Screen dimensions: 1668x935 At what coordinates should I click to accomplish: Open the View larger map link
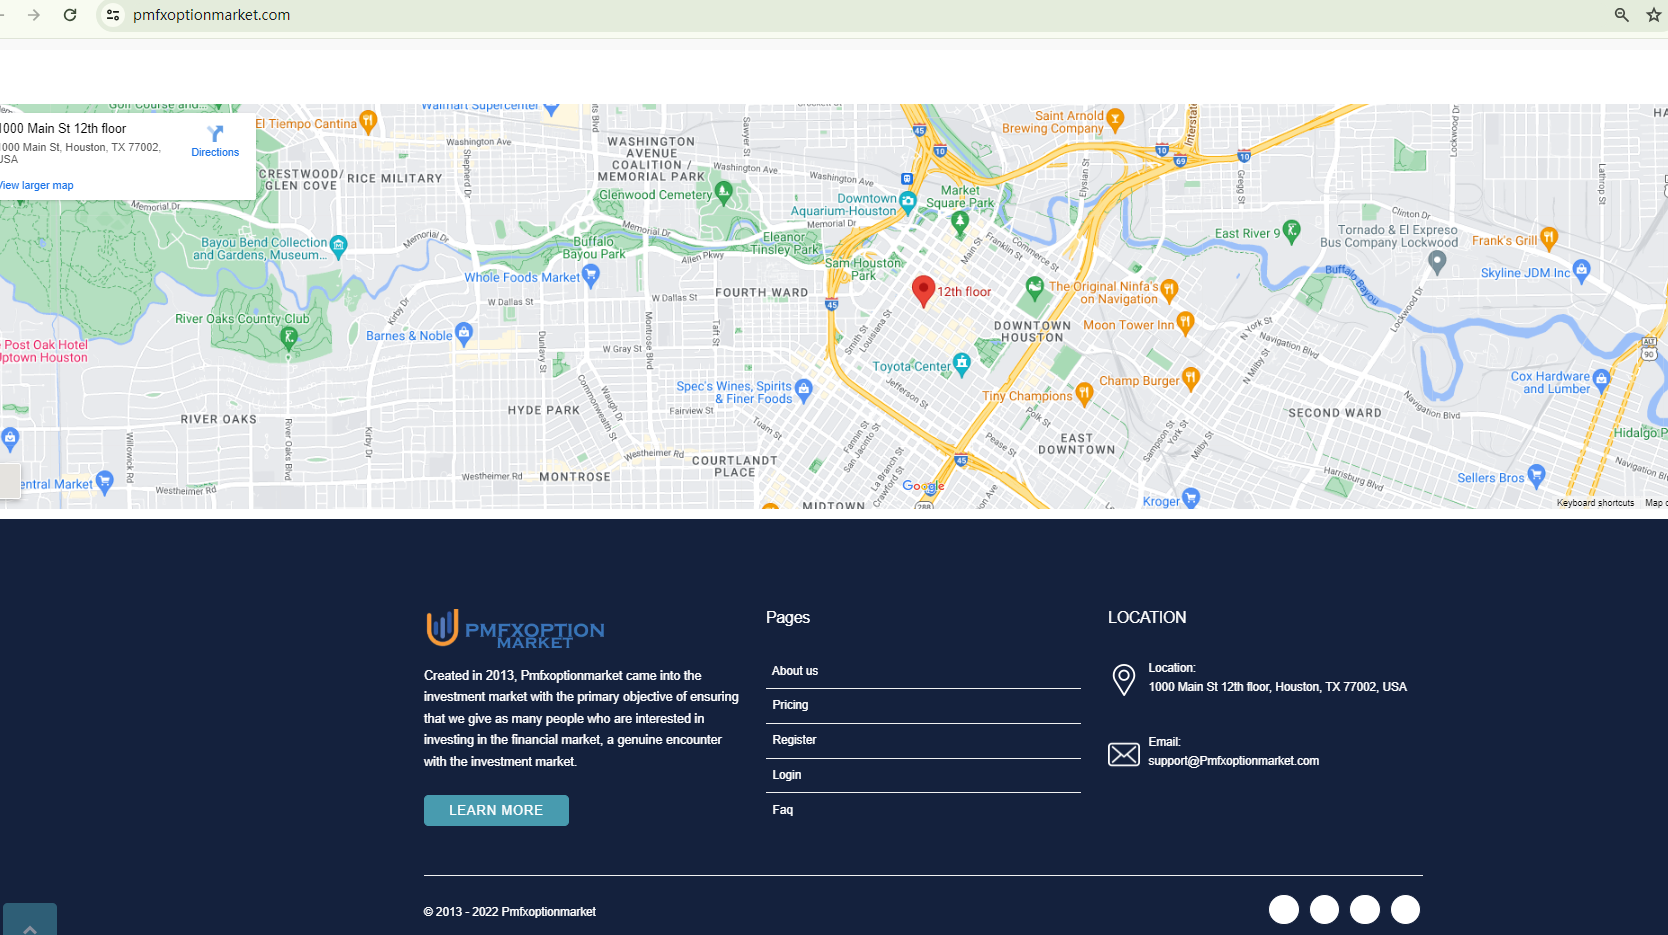click(37, 185)
